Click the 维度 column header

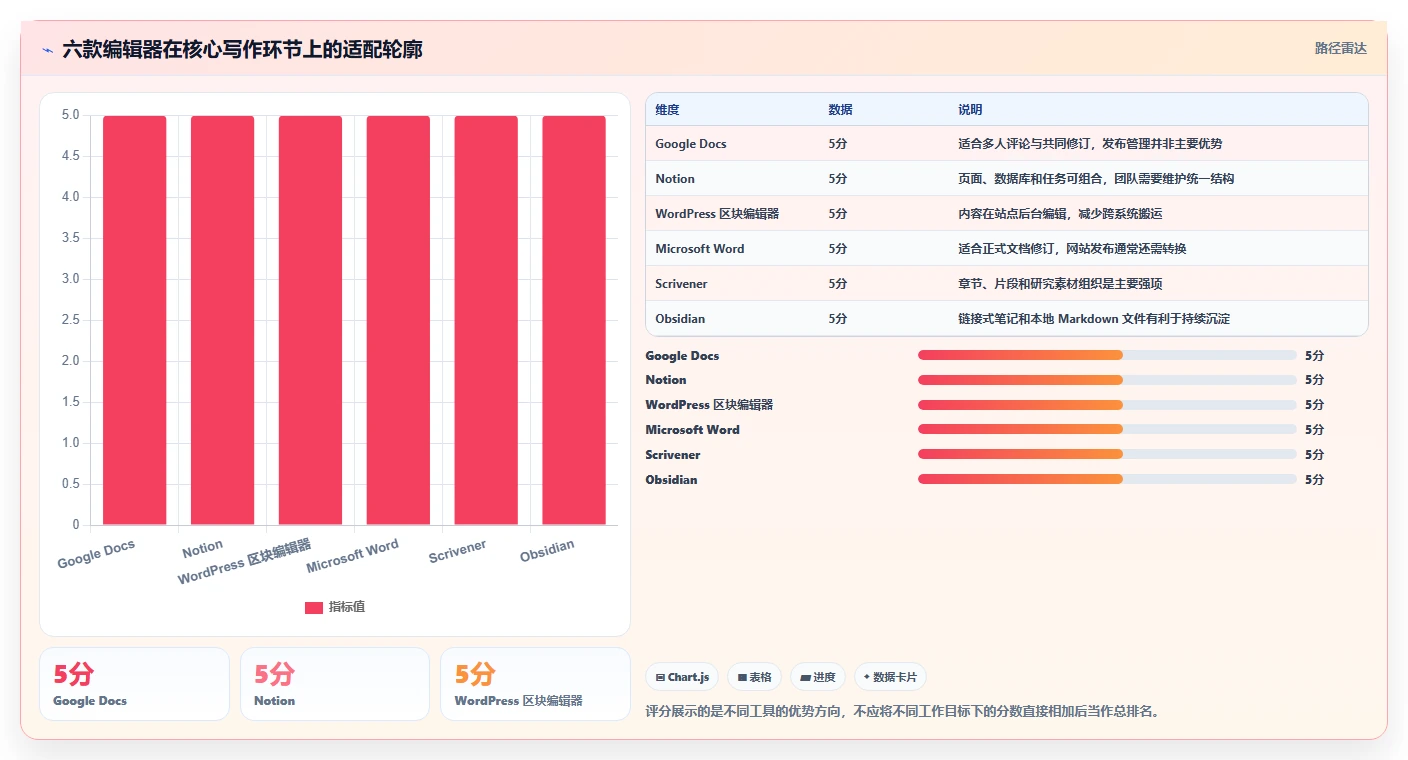(667, 110)
